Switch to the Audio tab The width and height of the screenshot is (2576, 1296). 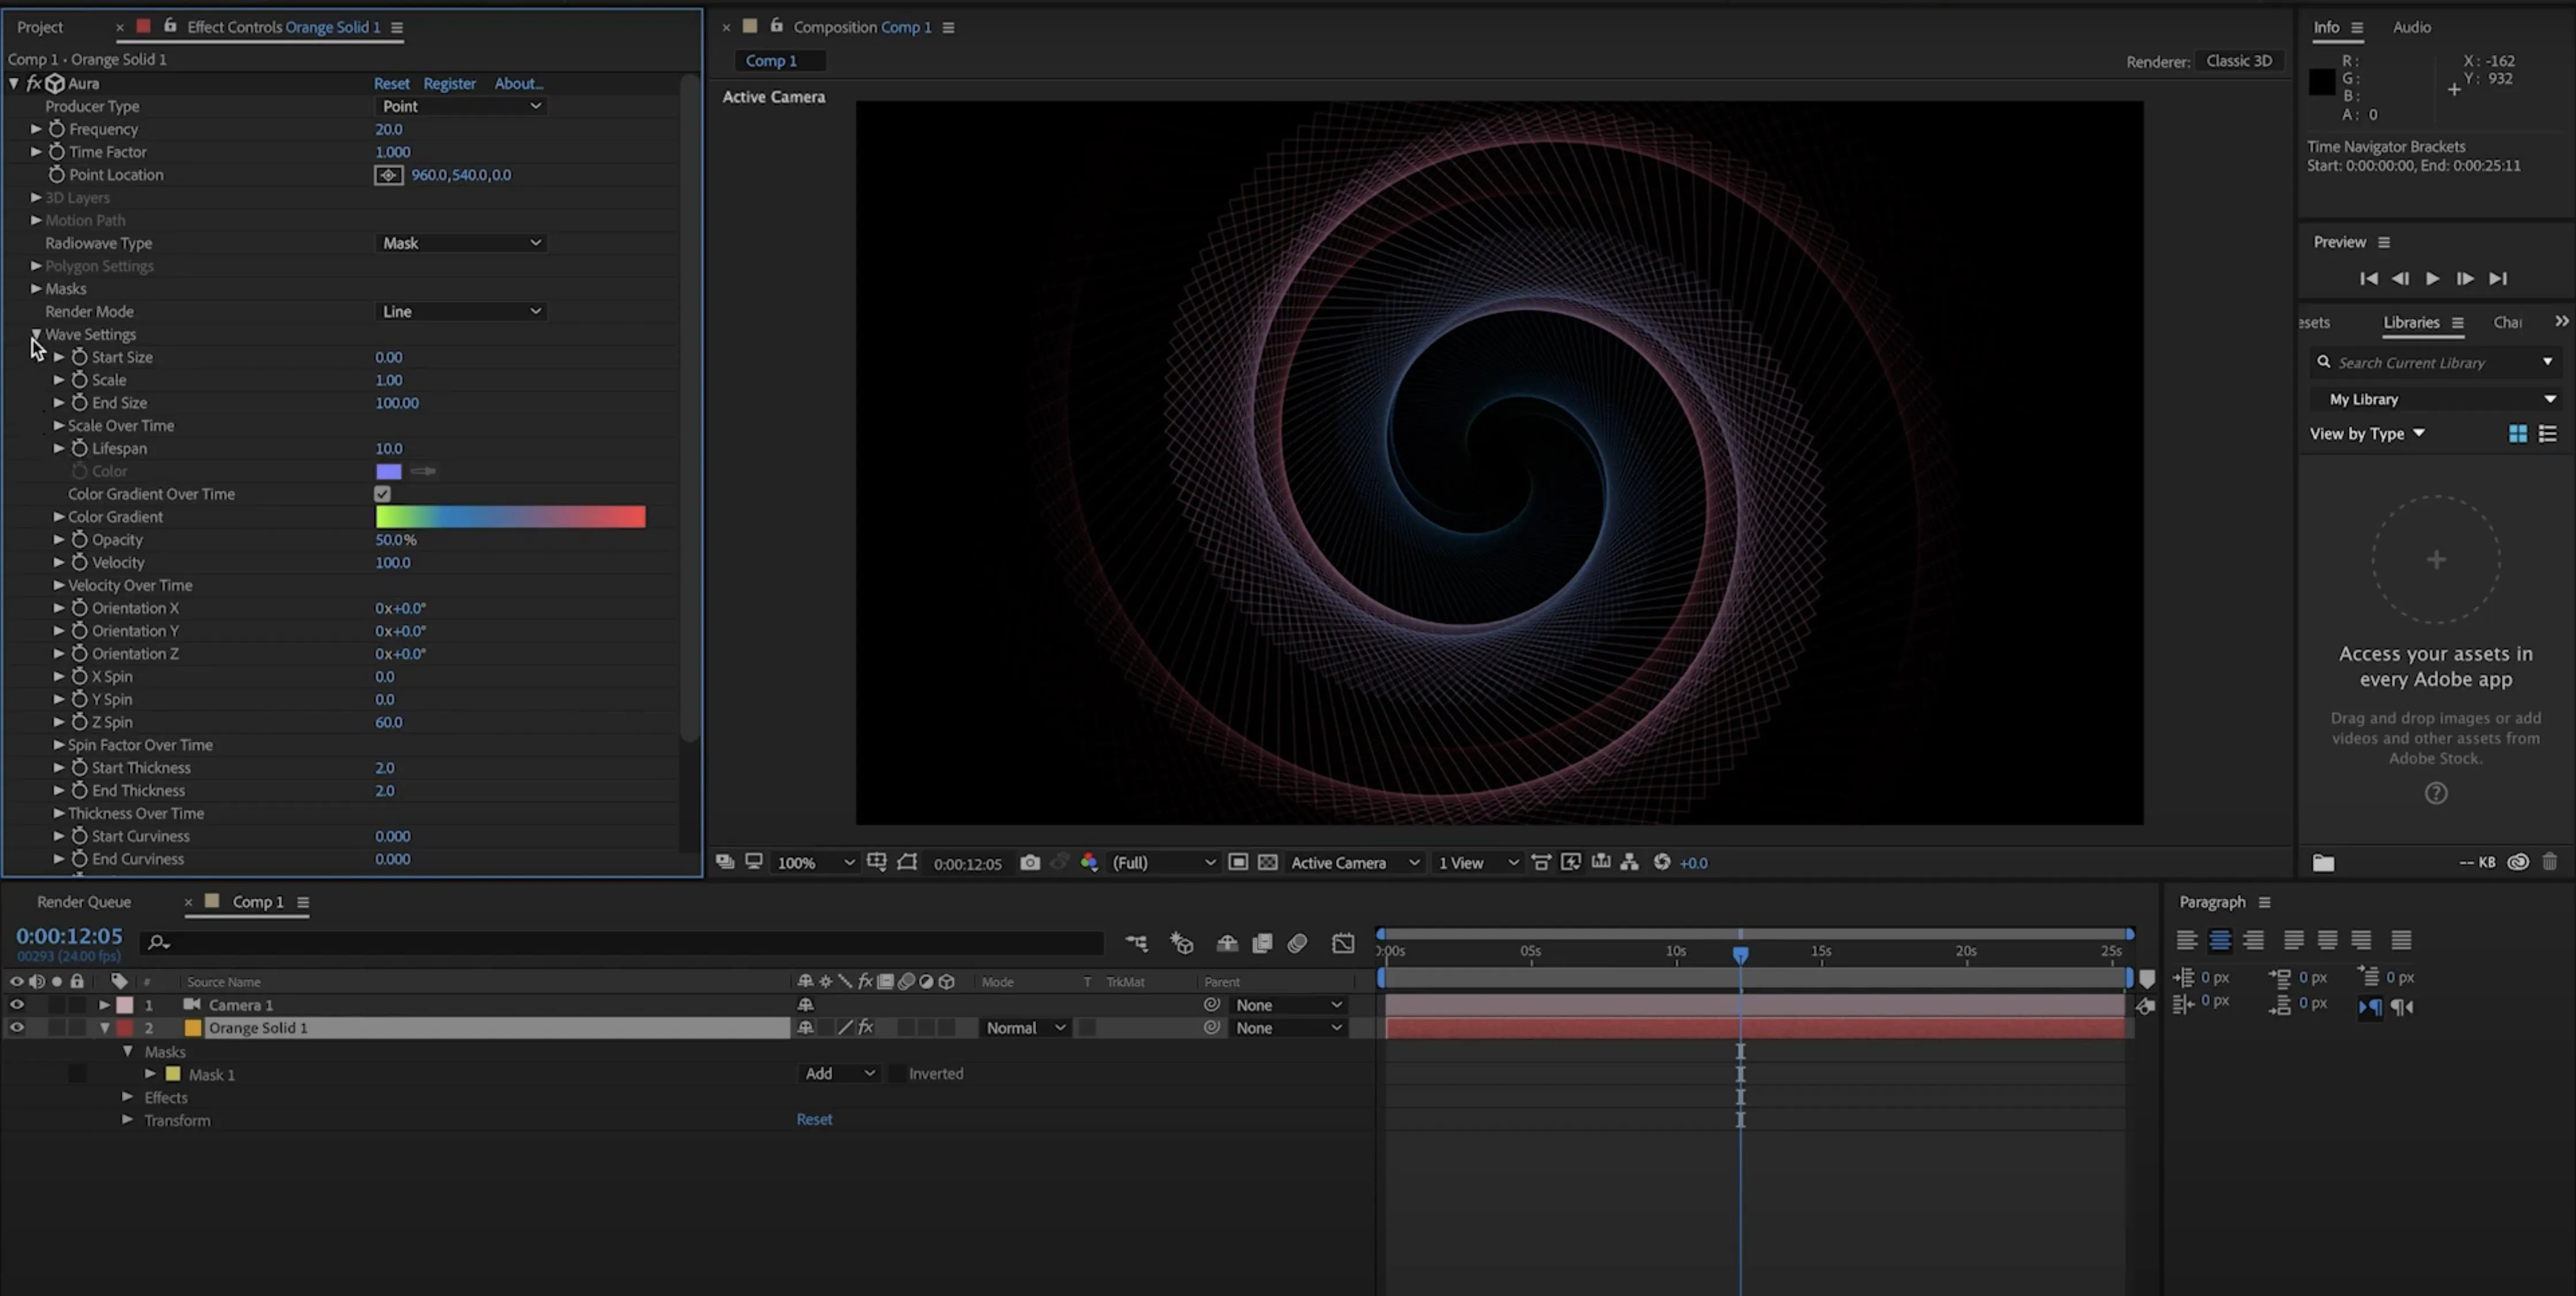pos(2411,27)
